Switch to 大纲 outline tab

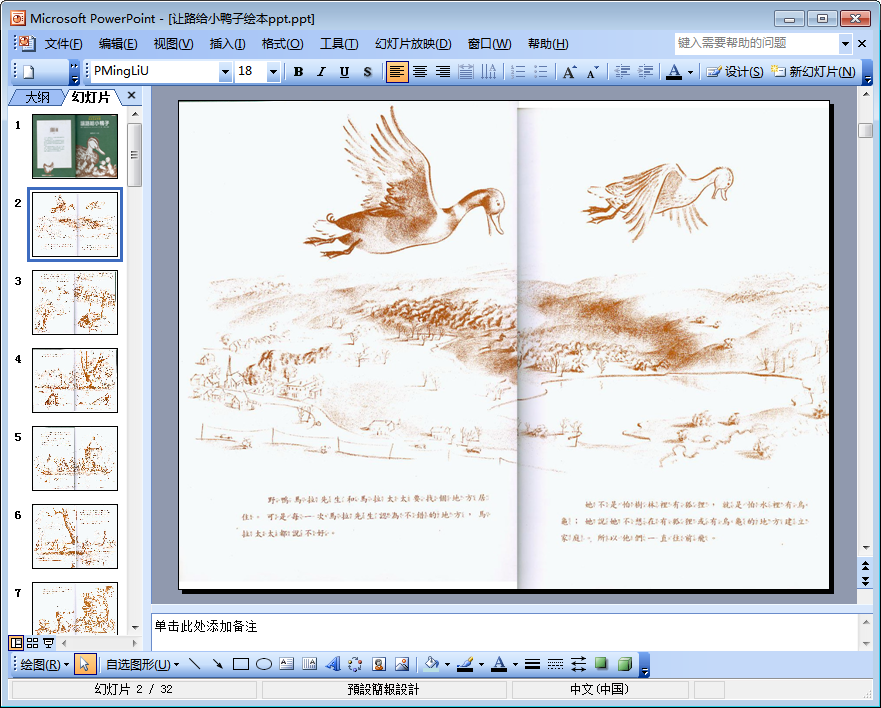(37, 97)
